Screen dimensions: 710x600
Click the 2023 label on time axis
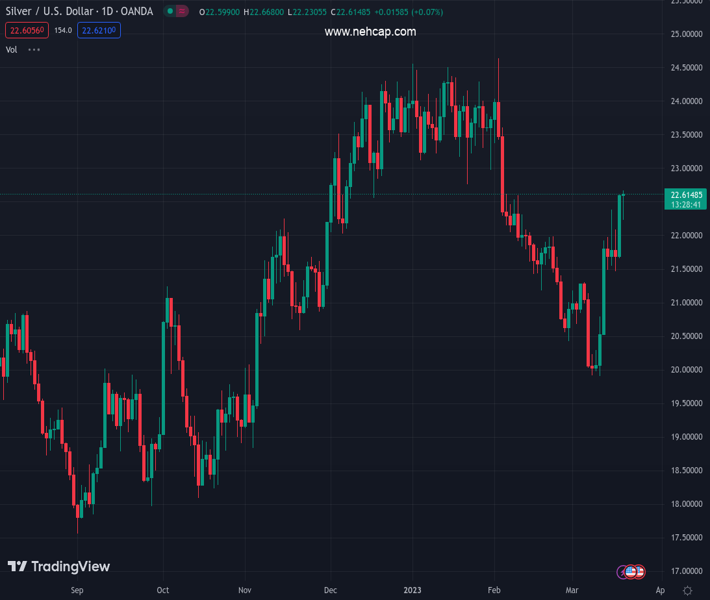pyautogui.click(x=412, y=590)
